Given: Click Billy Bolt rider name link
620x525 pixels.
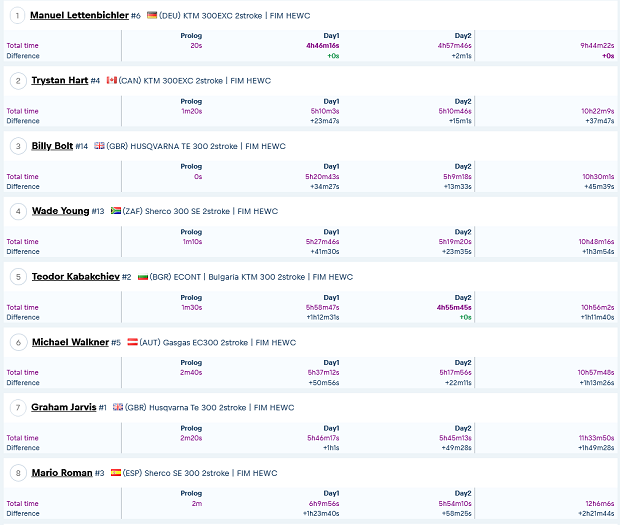Looking at the screenshot, I should (x=52, y=146).
